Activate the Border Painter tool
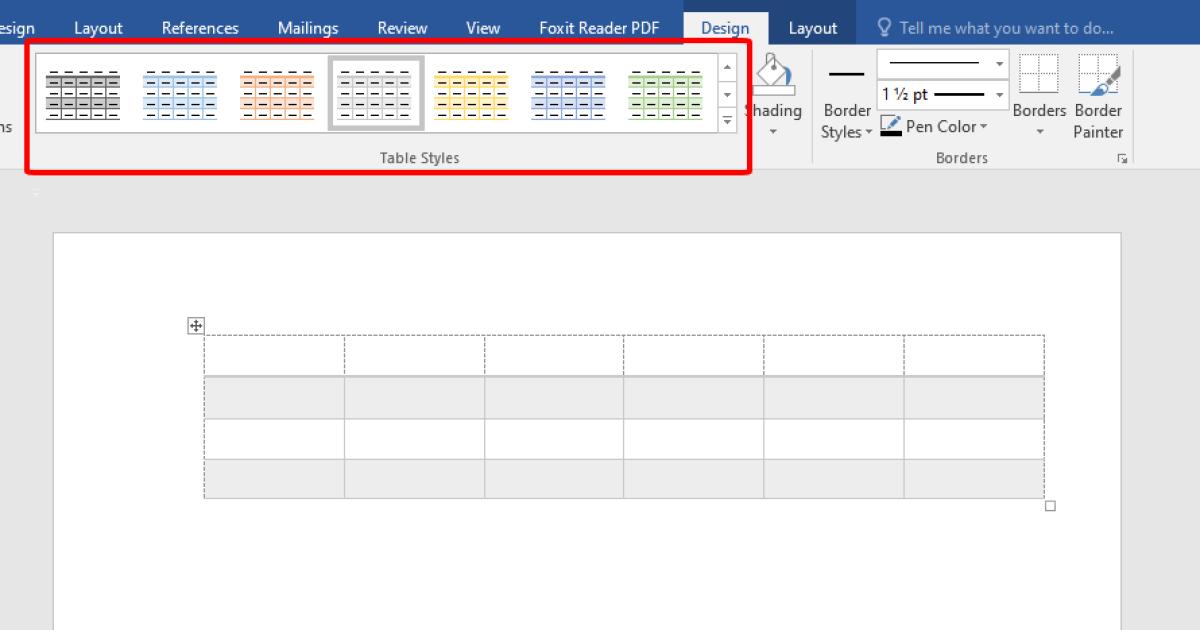1200x630 pixels. [x=1098, y=97]
